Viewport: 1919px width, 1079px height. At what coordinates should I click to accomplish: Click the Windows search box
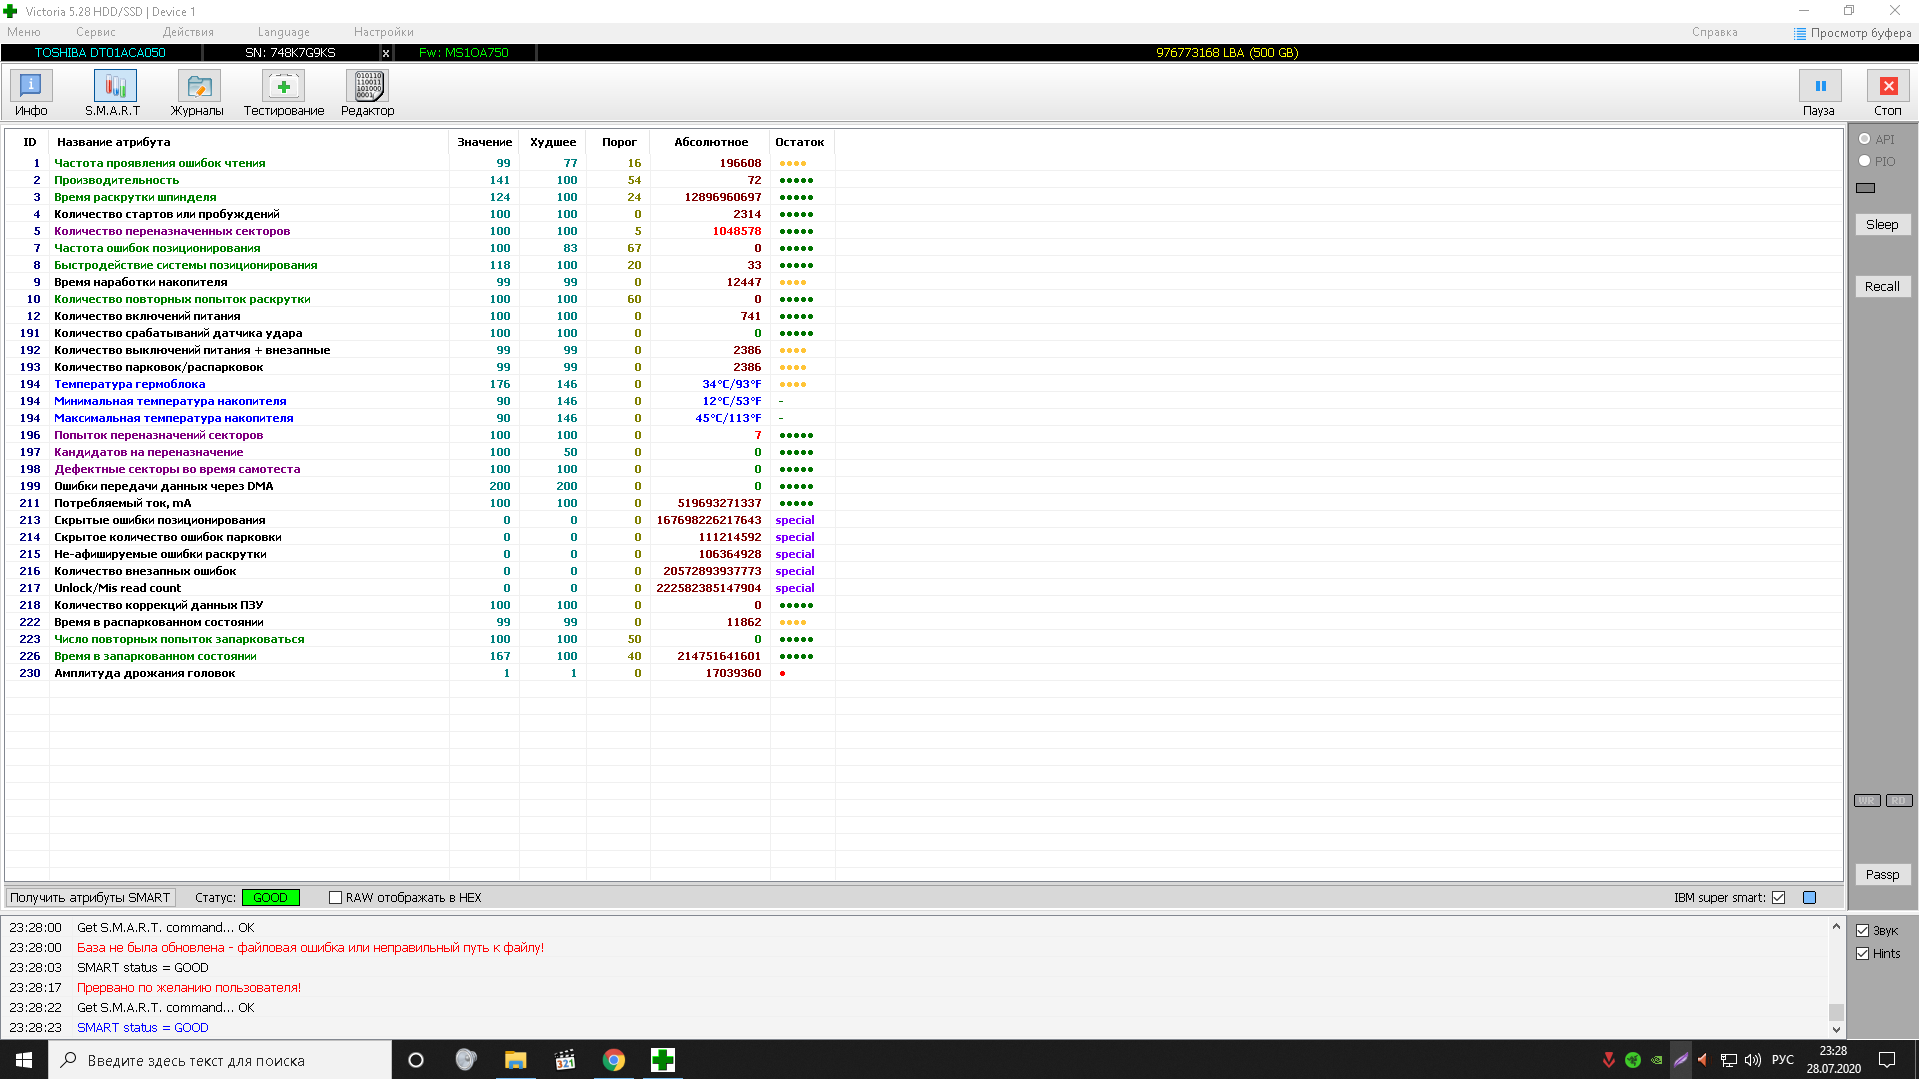coord(220,1060)
